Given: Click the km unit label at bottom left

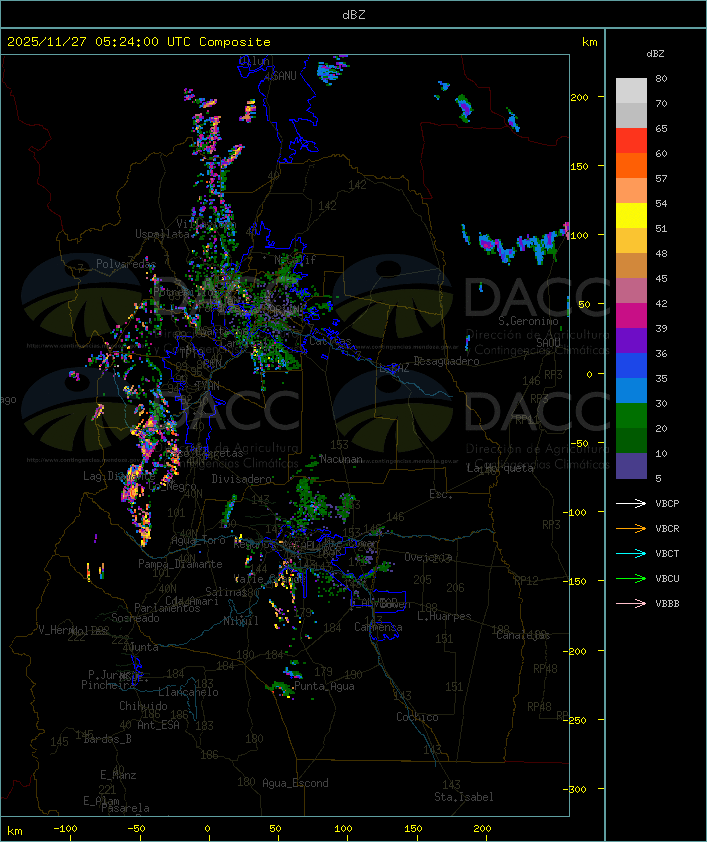Looking at the screenshot, I should pos(15,831).
